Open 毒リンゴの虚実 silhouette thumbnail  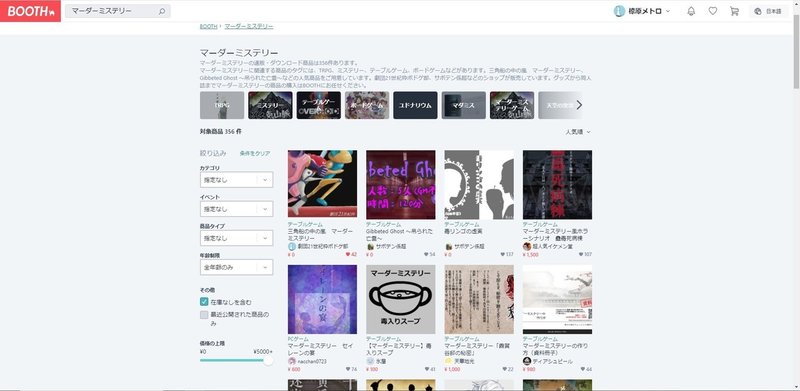click(479, 184)
